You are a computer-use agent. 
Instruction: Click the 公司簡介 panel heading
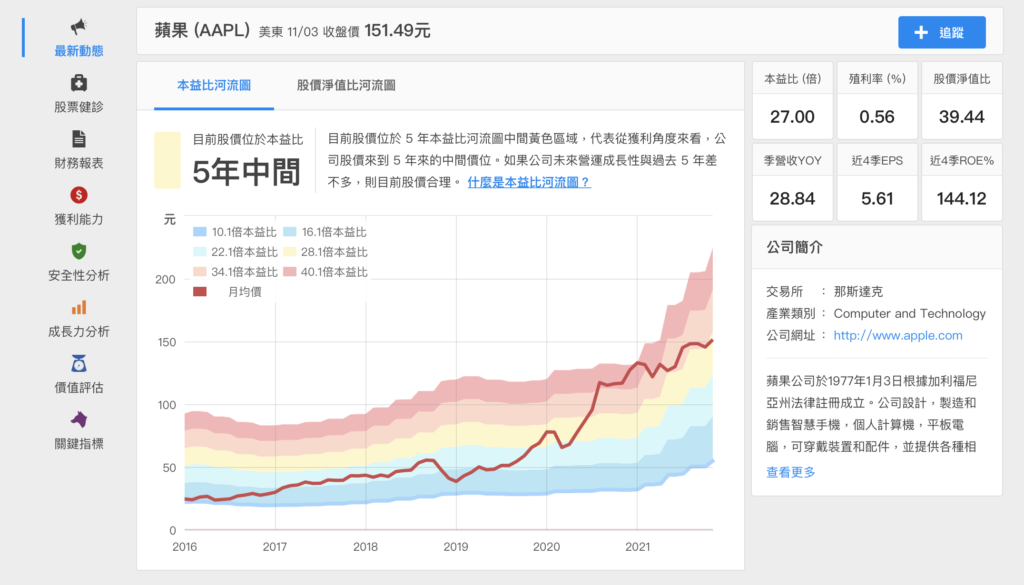(794, 247)
